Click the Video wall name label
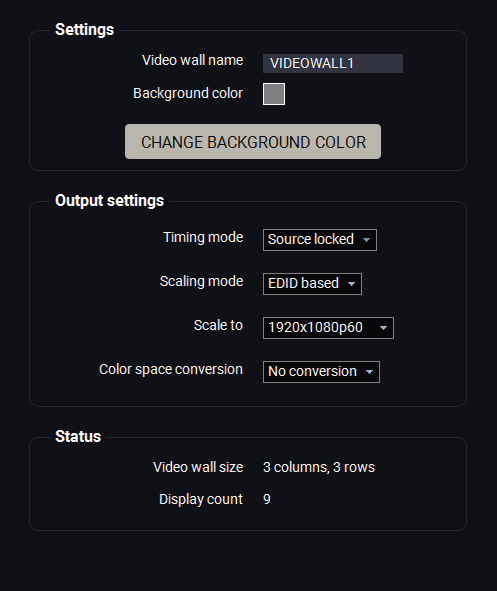Image resolution: width=497 pixels, height=591 pixels. (193, 60)
